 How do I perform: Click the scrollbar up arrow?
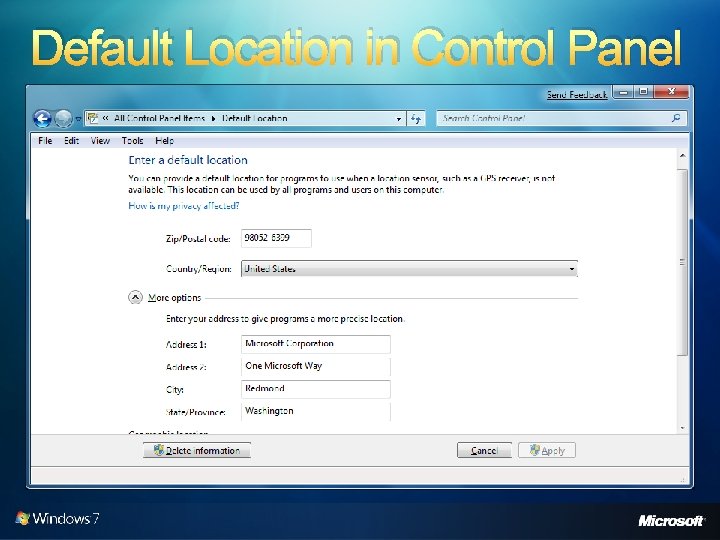tap(683, 156)
